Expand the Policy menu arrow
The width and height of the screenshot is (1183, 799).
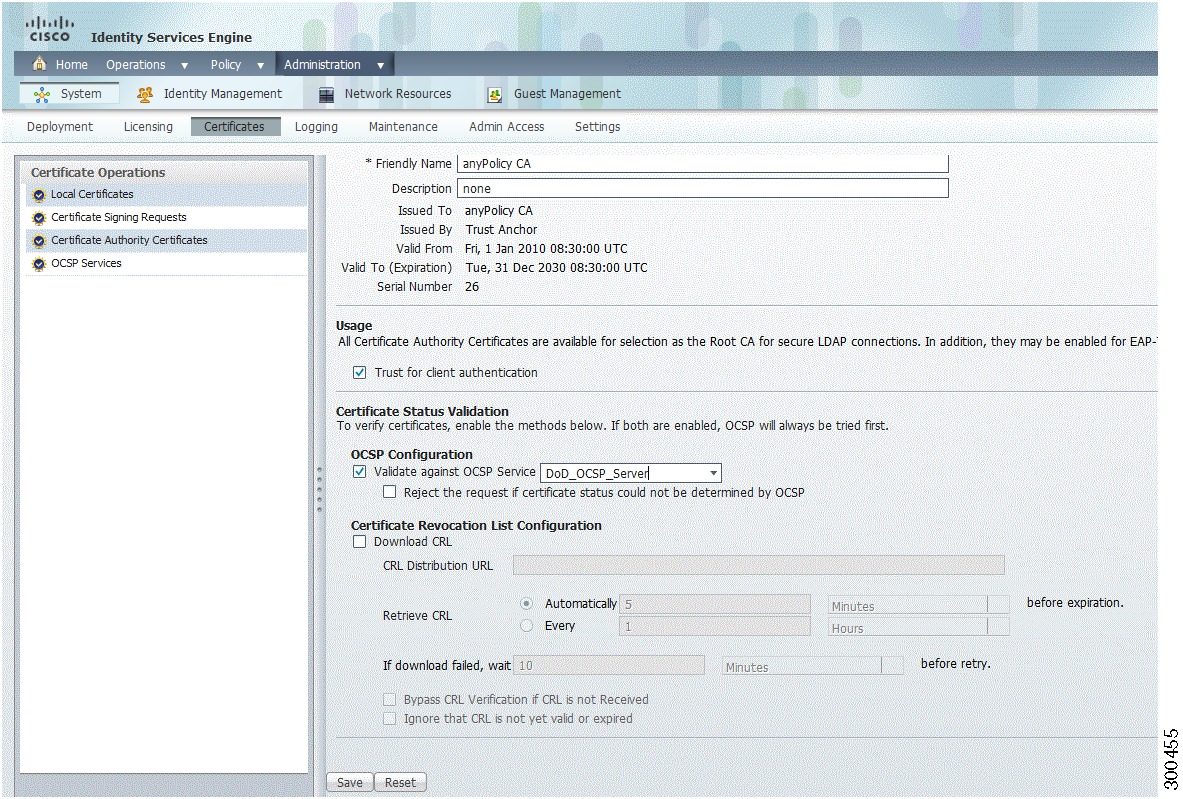click(x=260, y=66)
